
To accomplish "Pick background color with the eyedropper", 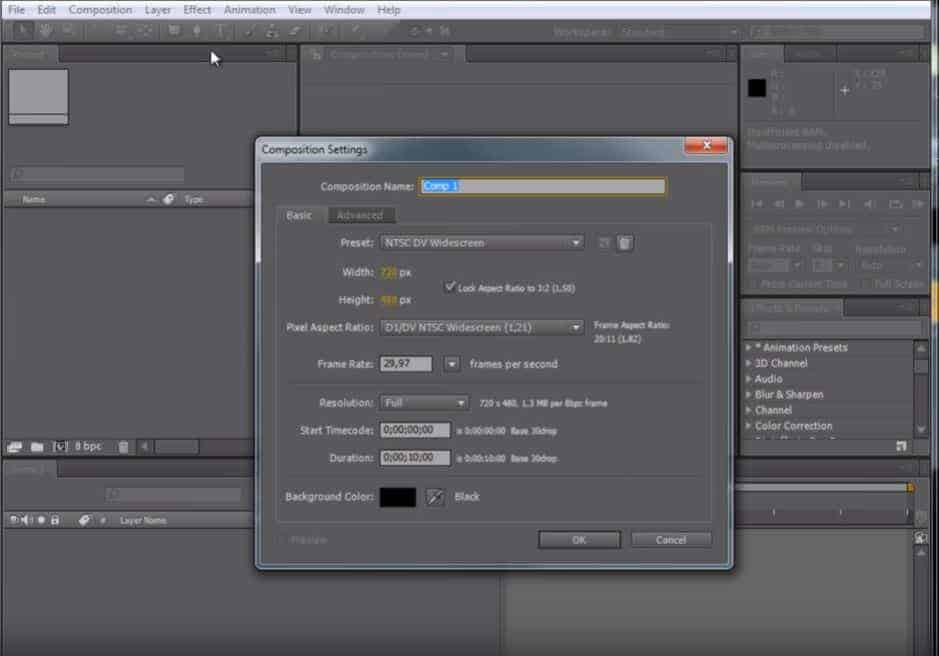I will pos(435,497).
